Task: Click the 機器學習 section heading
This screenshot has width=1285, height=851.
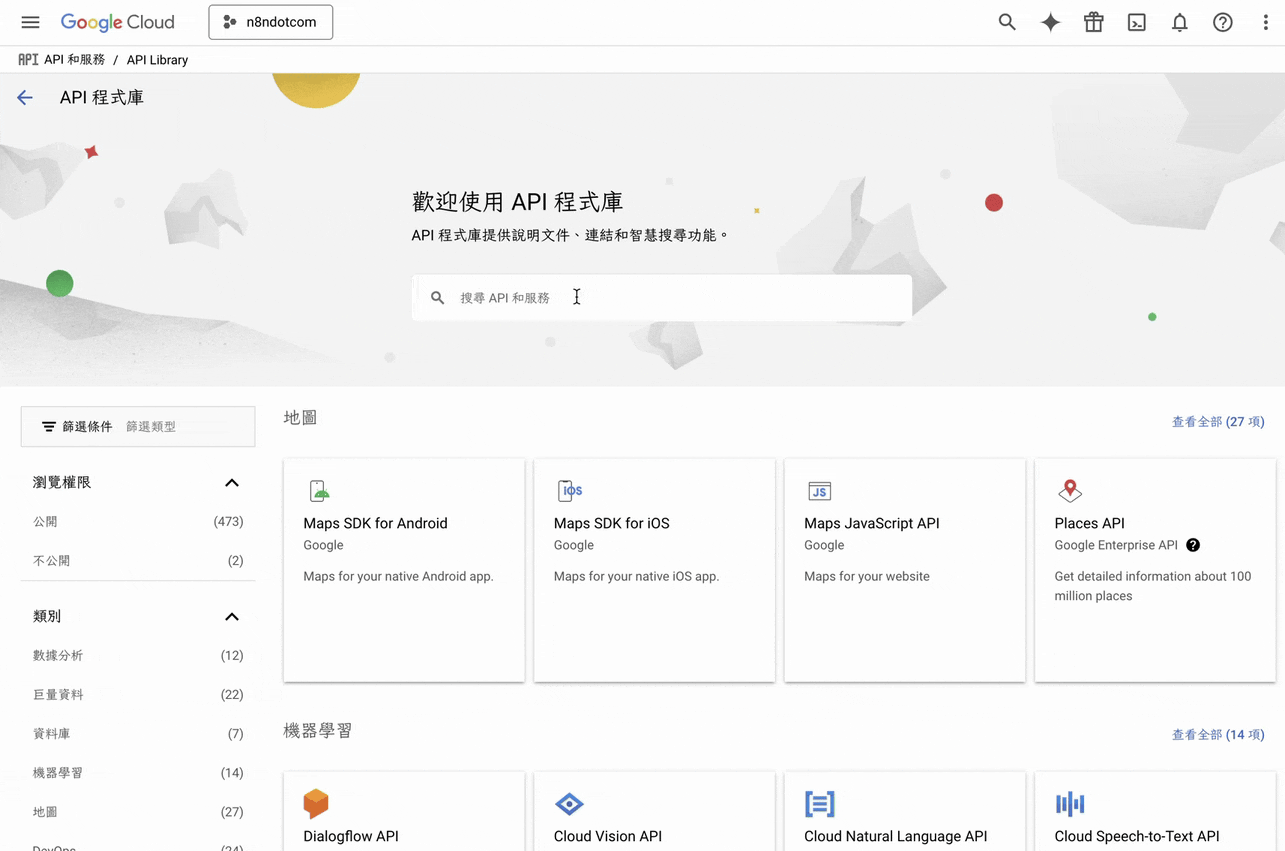Action: click(x=318, y=731)
